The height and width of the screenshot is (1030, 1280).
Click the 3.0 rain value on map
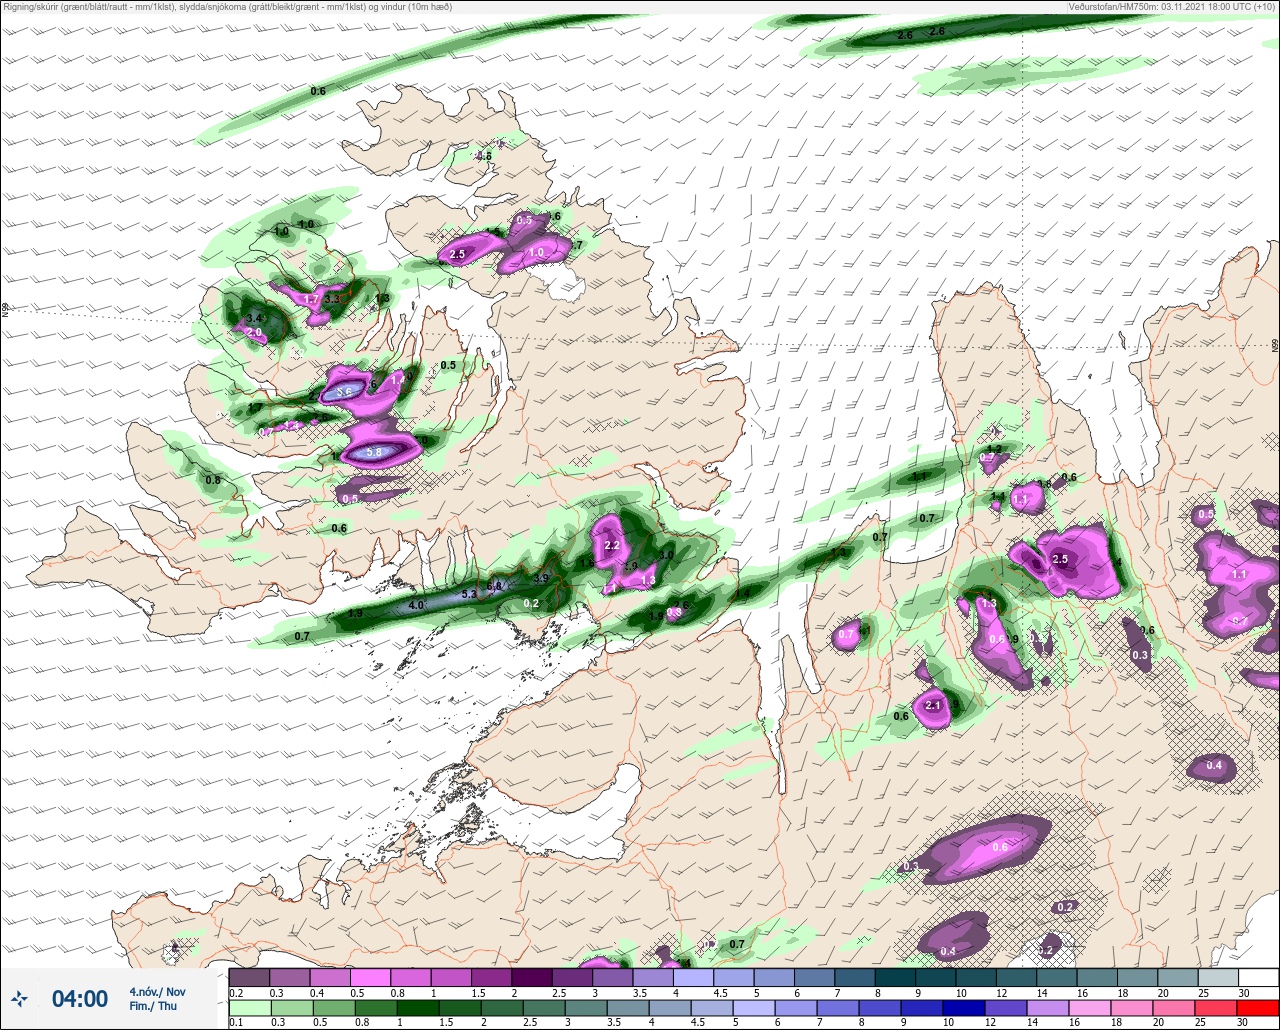667,554
